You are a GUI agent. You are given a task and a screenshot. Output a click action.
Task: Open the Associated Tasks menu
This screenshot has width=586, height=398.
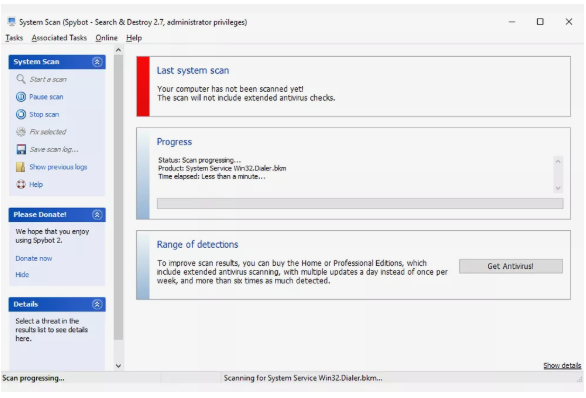59,38
